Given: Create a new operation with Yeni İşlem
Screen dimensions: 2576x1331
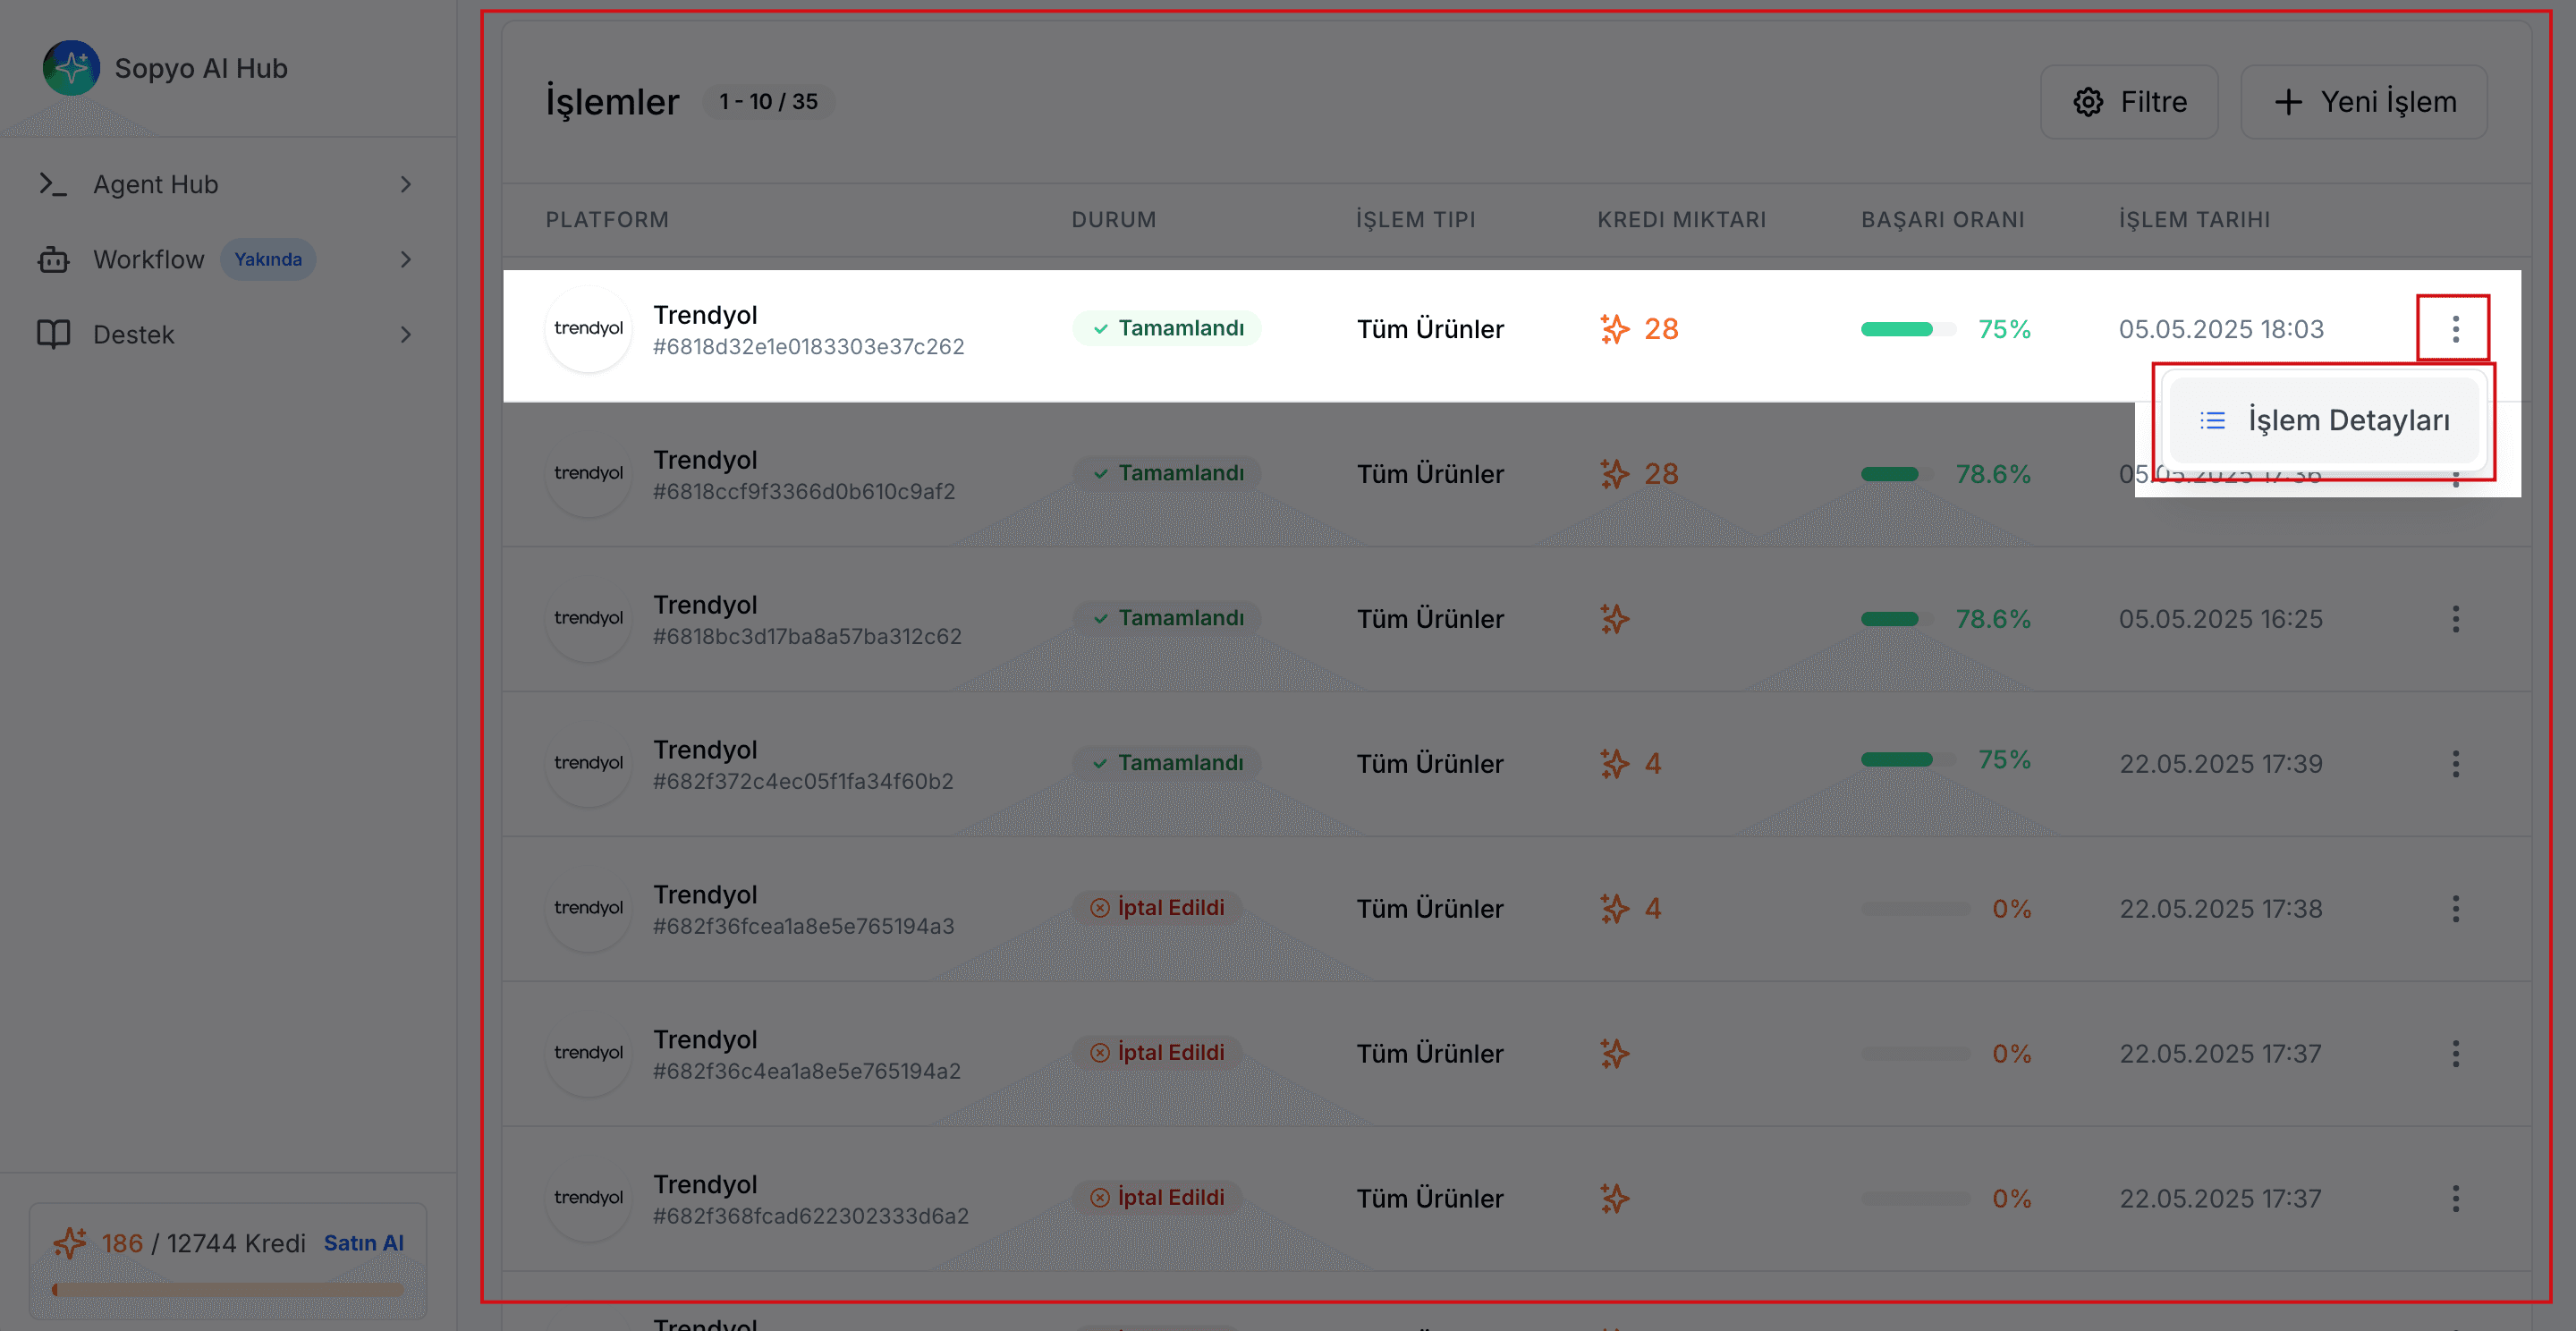Looking at the screenshot, I should [x=2364, y=102].
